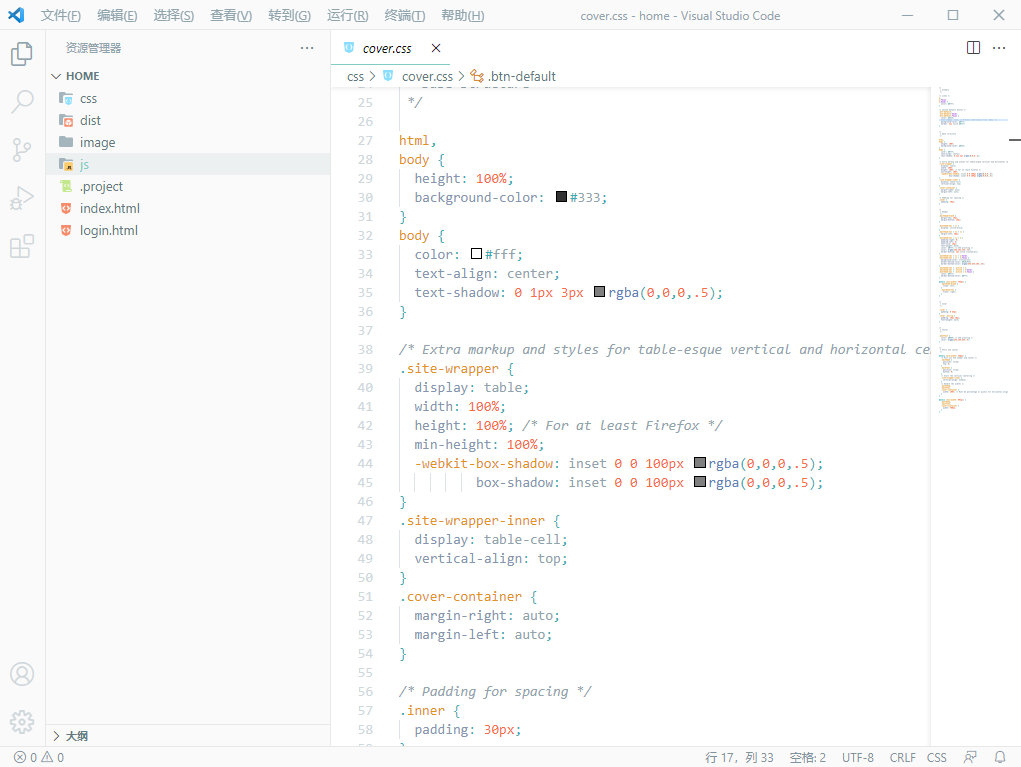Click the dist folder icon in explorer
Viewport: 1021px width, 767px height.
point(66,120)
